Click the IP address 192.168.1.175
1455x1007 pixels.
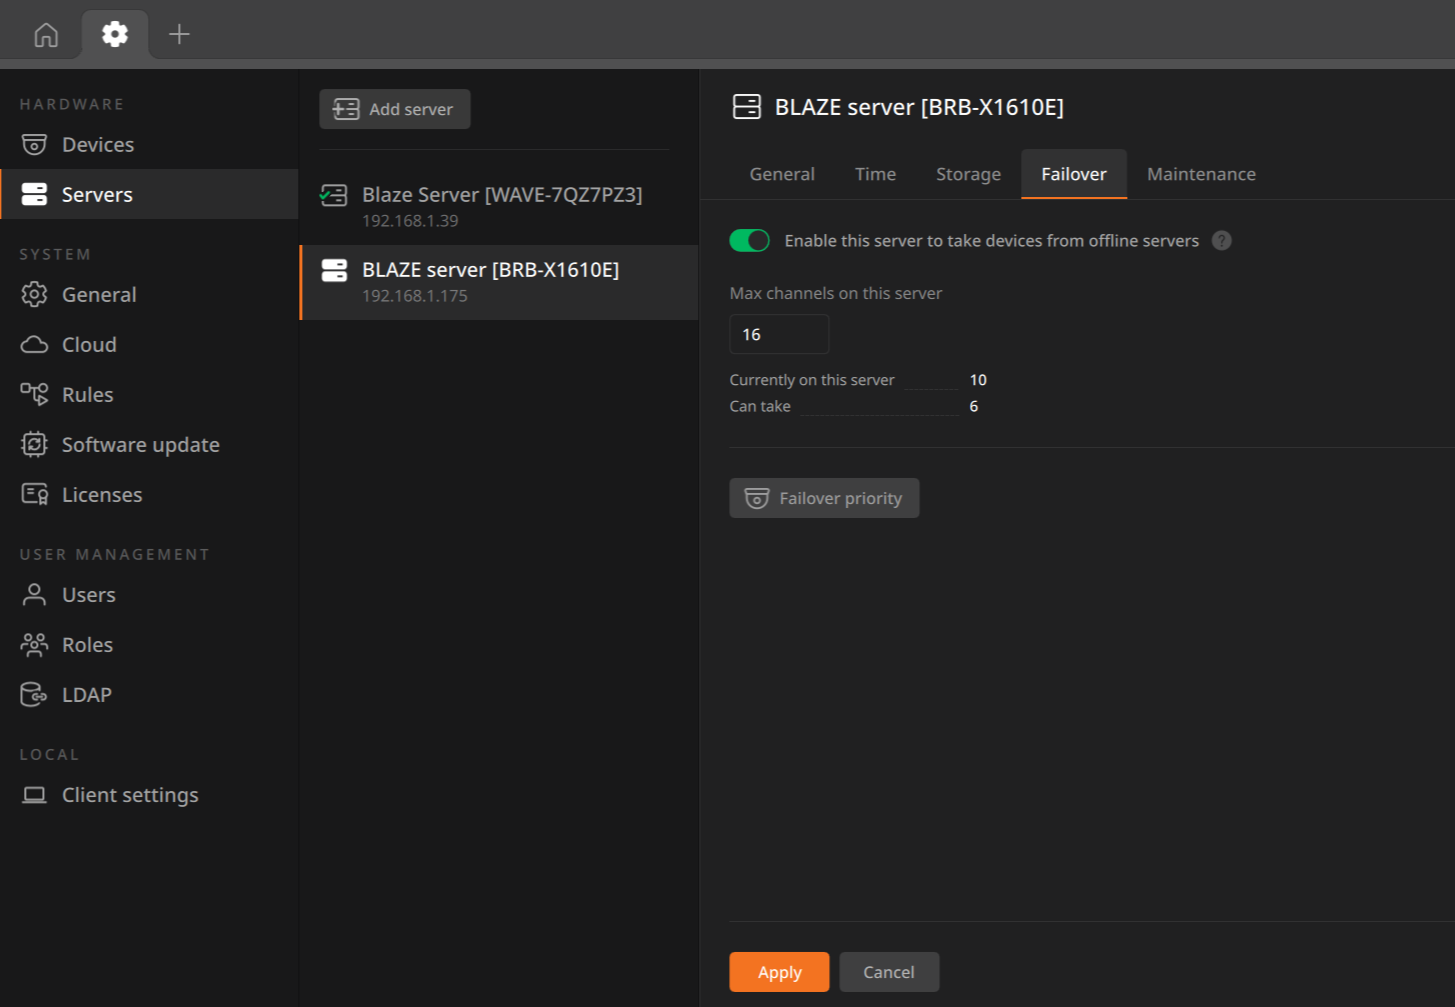[415, 296]
